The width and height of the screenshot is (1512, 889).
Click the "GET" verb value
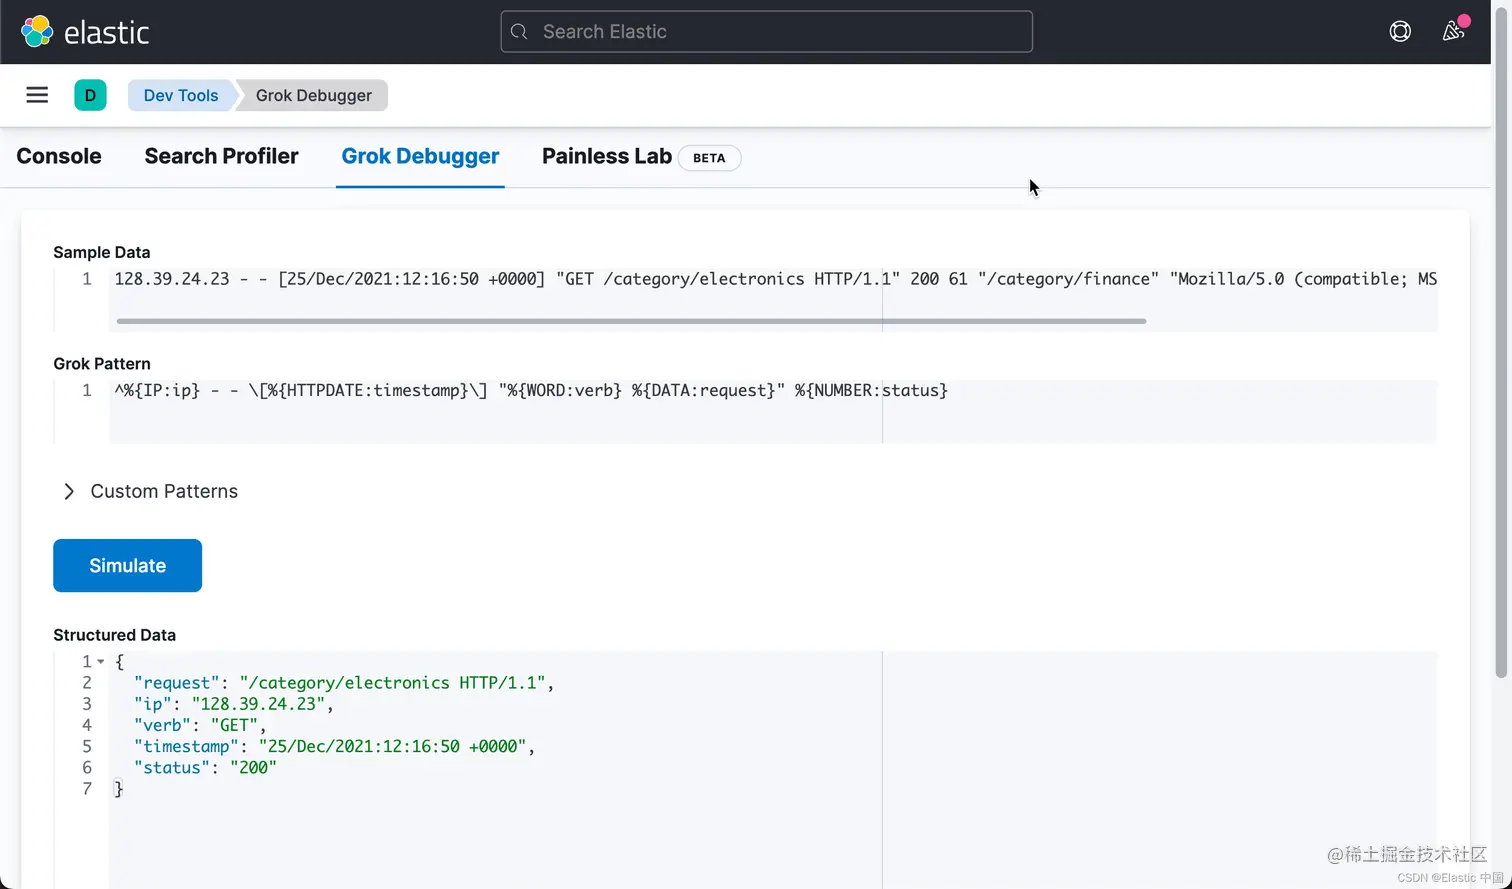235,725
